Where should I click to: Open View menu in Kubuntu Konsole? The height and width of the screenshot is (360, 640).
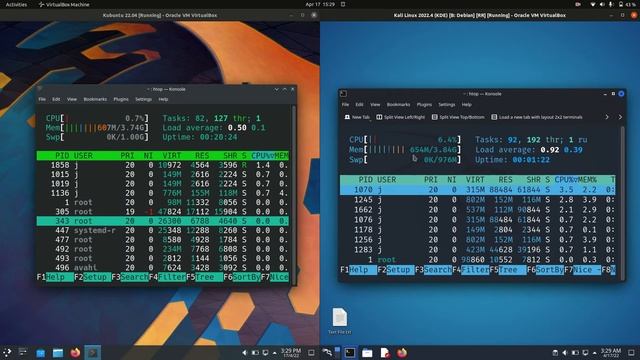coord(72,99)
